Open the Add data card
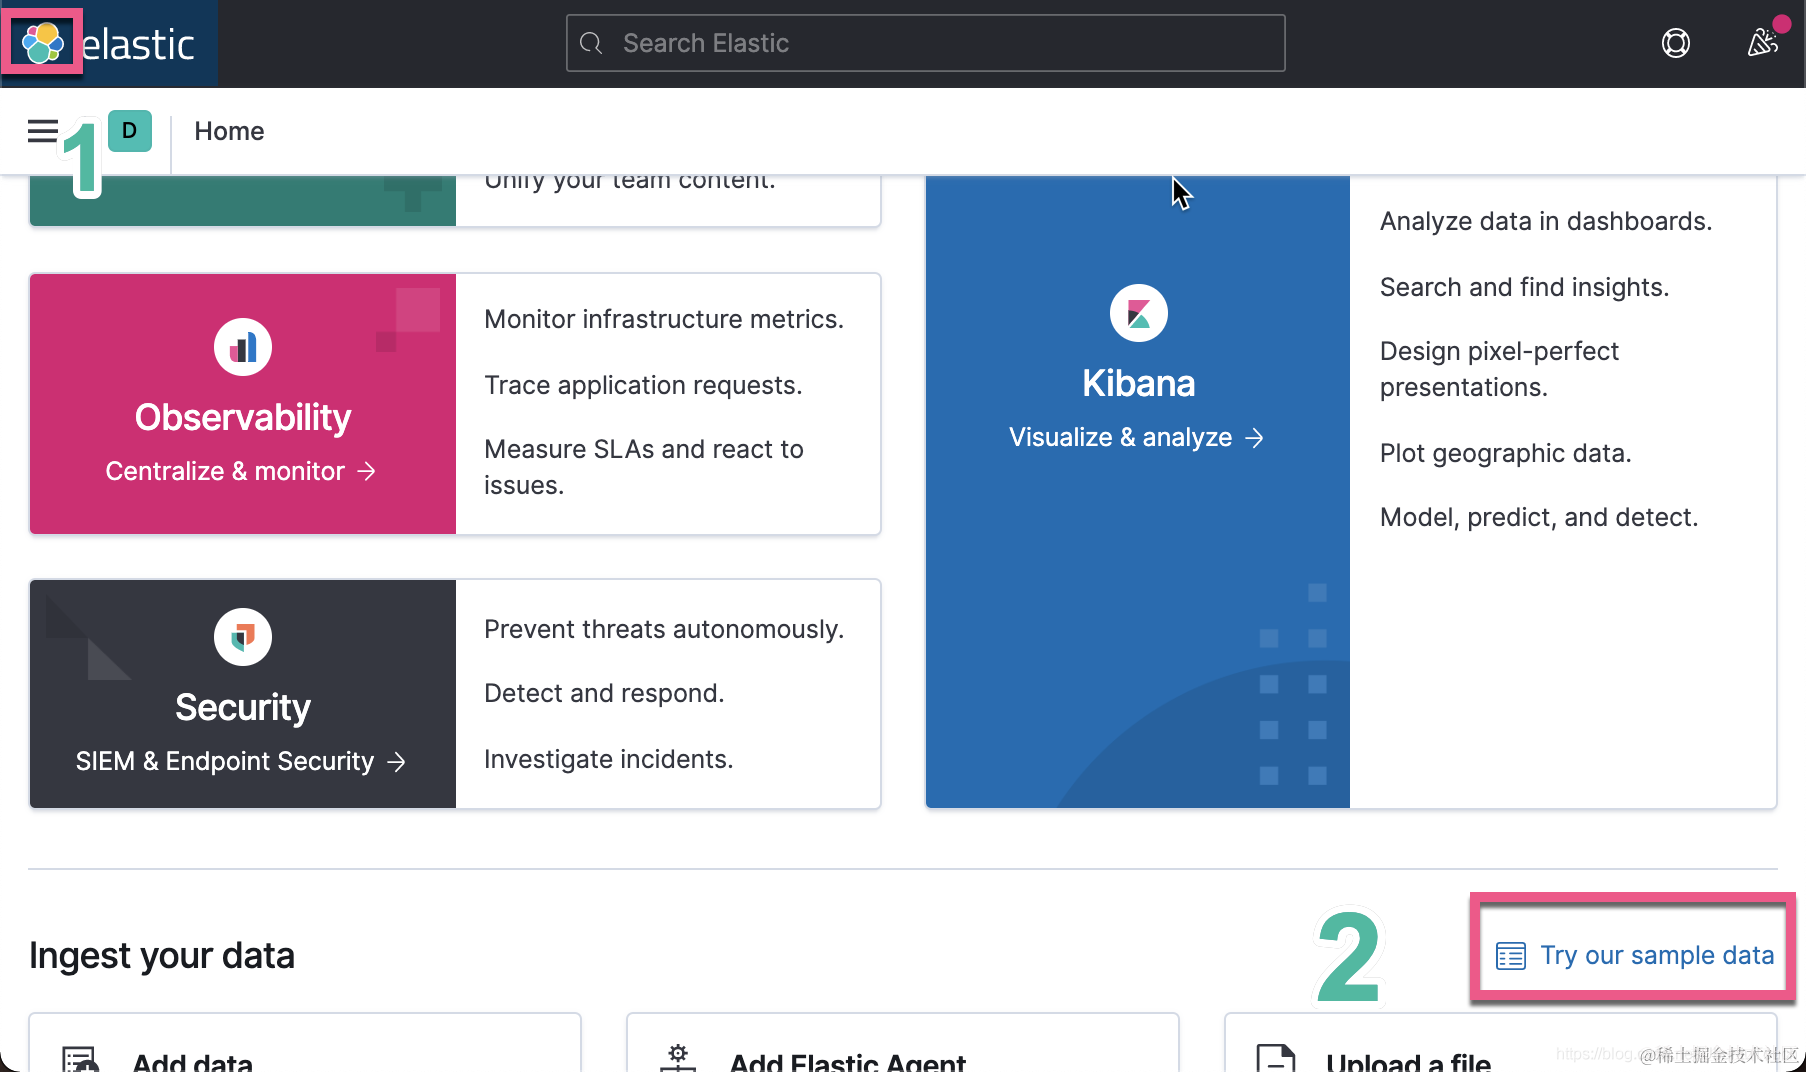This screenshot has height=1072, width=1806. (305, 1043)
